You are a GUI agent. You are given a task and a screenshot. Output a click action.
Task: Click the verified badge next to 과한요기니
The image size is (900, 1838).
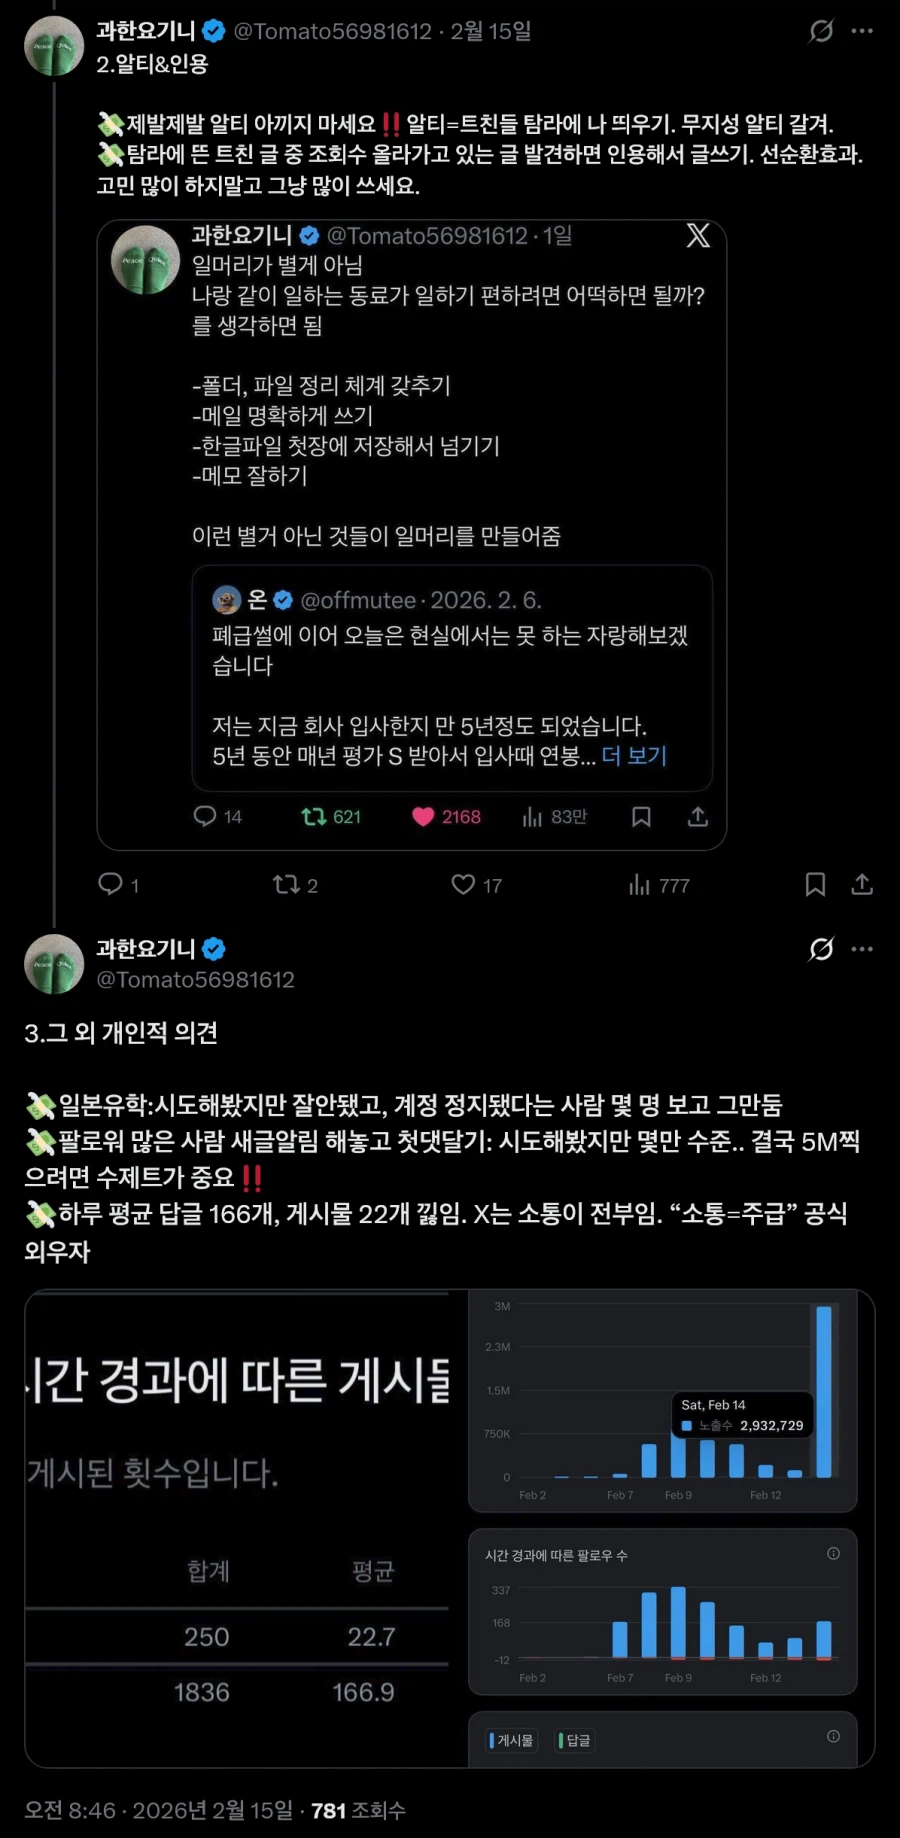(214, 30)
